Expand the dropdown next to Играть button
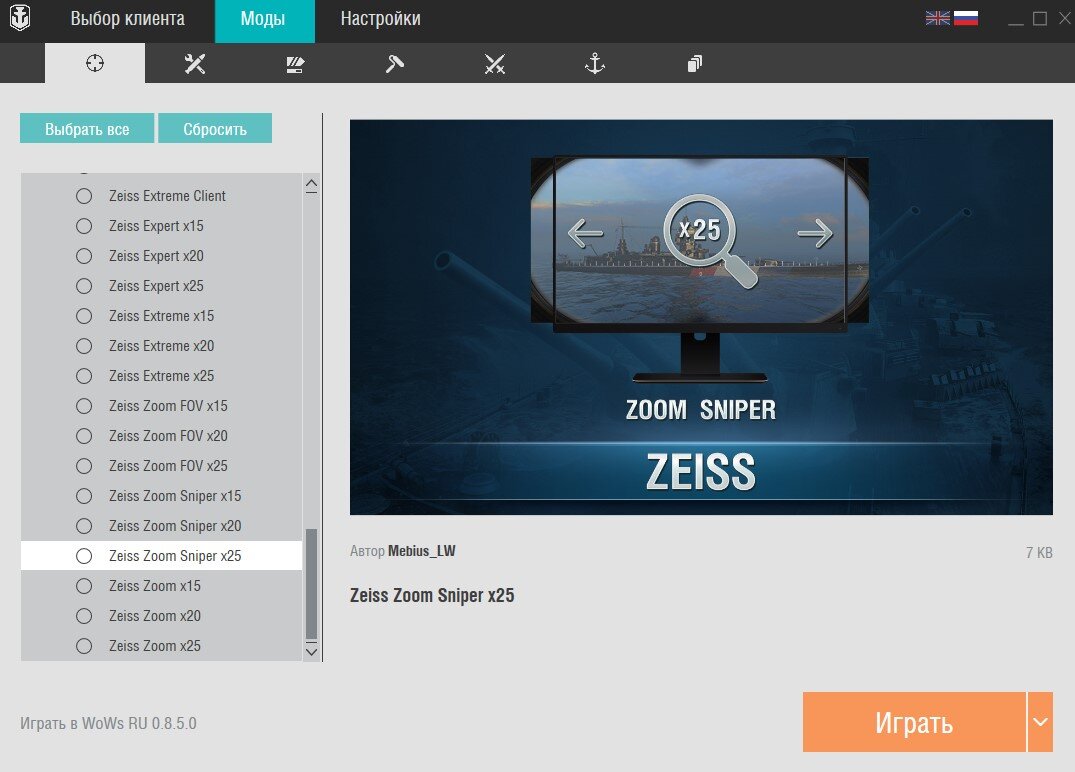The width and height of the screenshot is (1075, 772). (1040, 722)
